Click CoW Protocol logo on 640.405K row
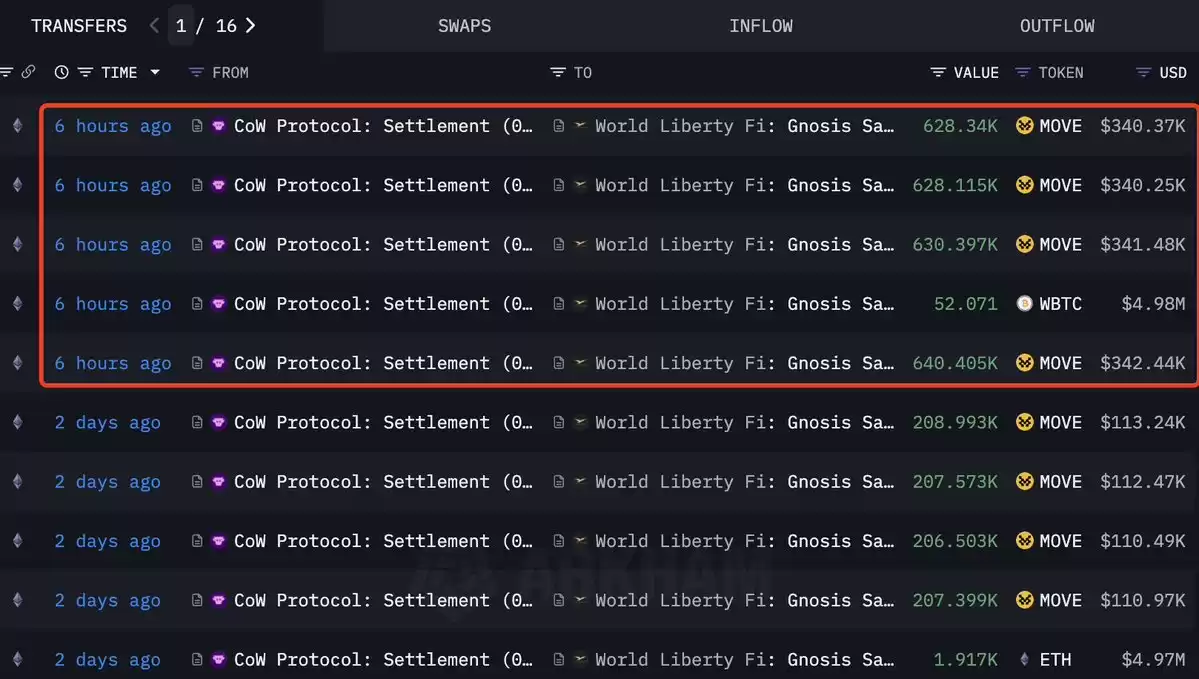The height and width of the screenshot is (679, 1199). click(x=219, y=362)
